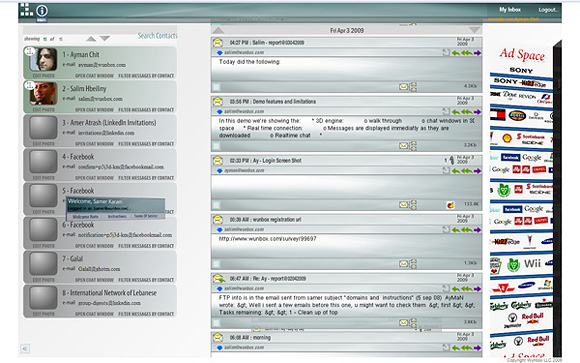Forward Demo features and limitations message
The height and width of the screenshot is (363, 580).
(x=477, y=112)
